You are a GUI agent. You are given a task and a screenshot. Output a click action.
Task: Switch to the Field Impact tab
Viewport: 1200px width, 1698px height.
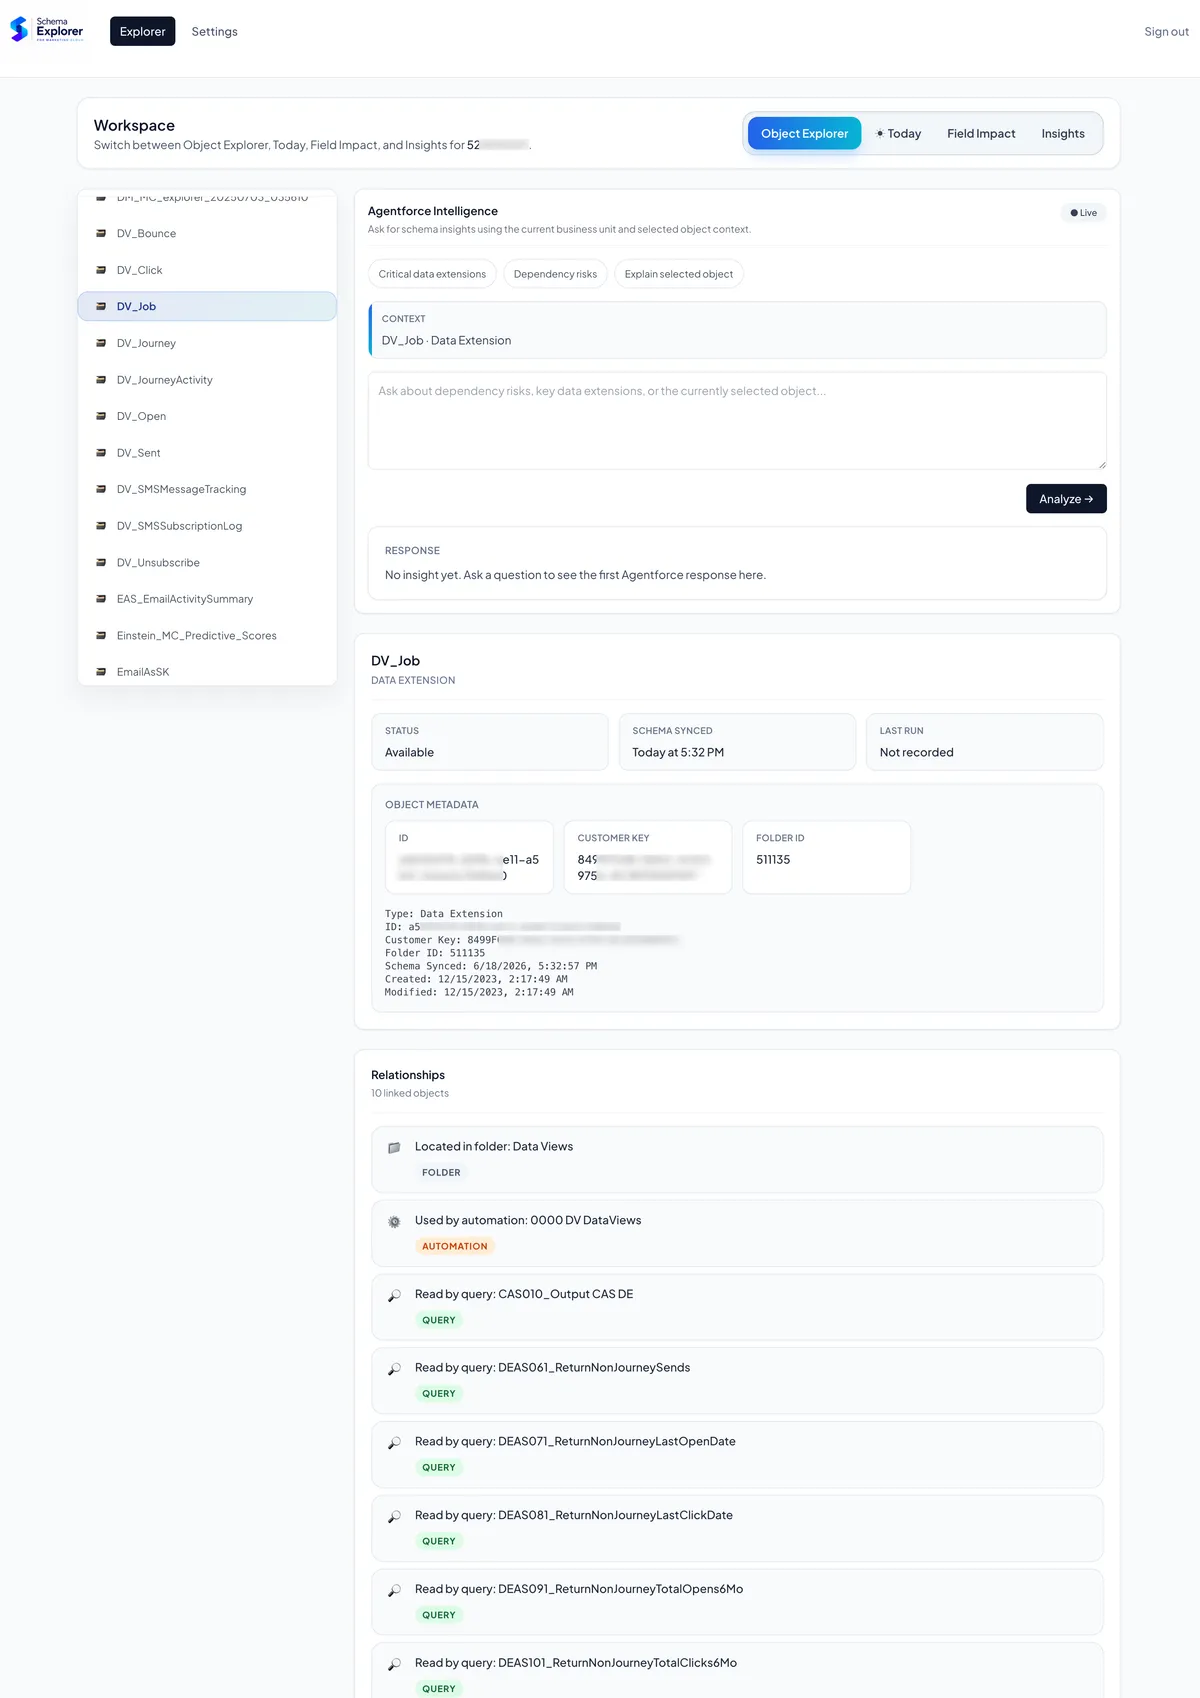click(981, 133)
